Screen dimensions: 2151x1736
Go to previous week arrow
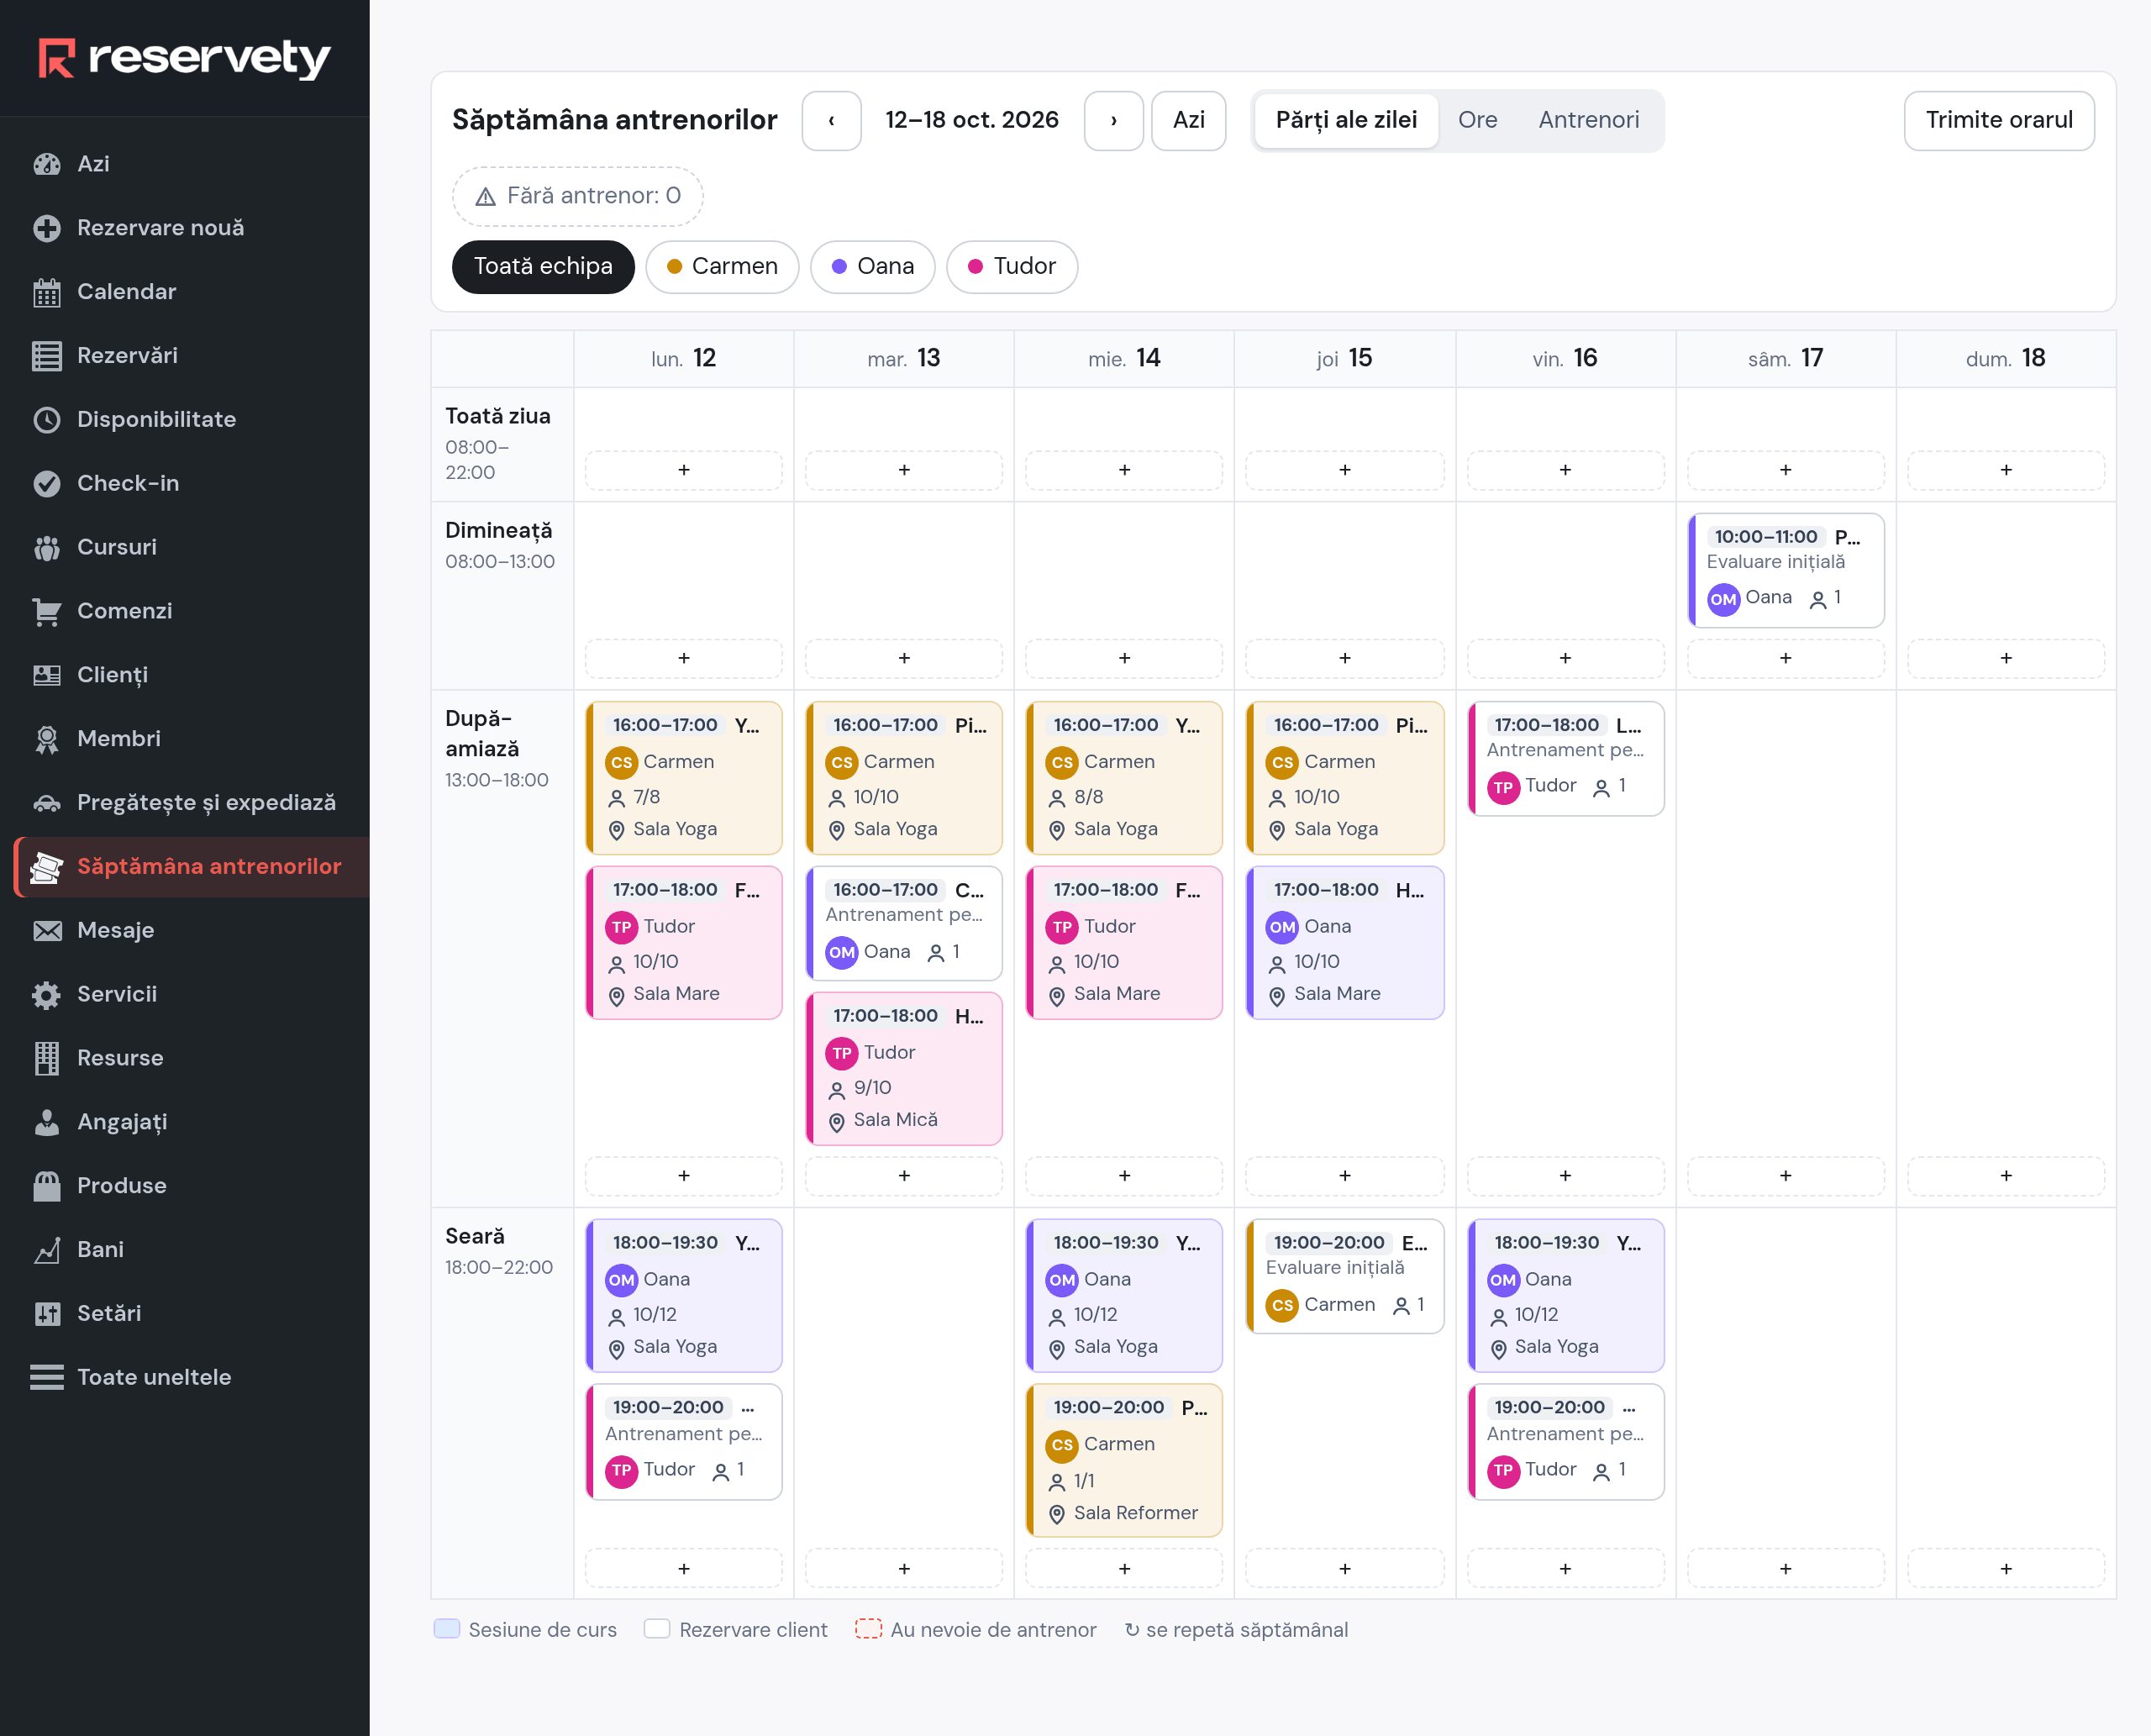click(x=831, y=121)
